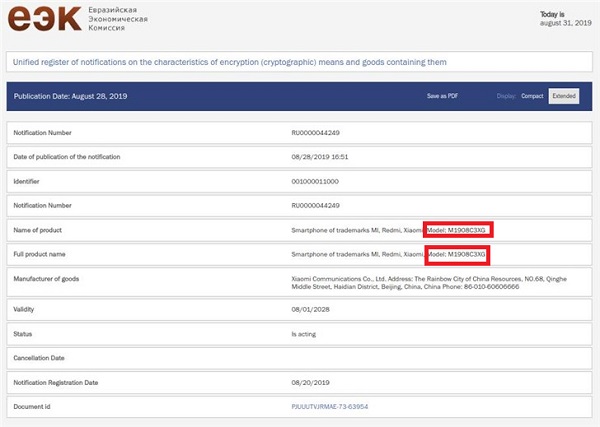Click the Name of product label
This screenshot has width=600, height=427.
click(x=38, y=230)
